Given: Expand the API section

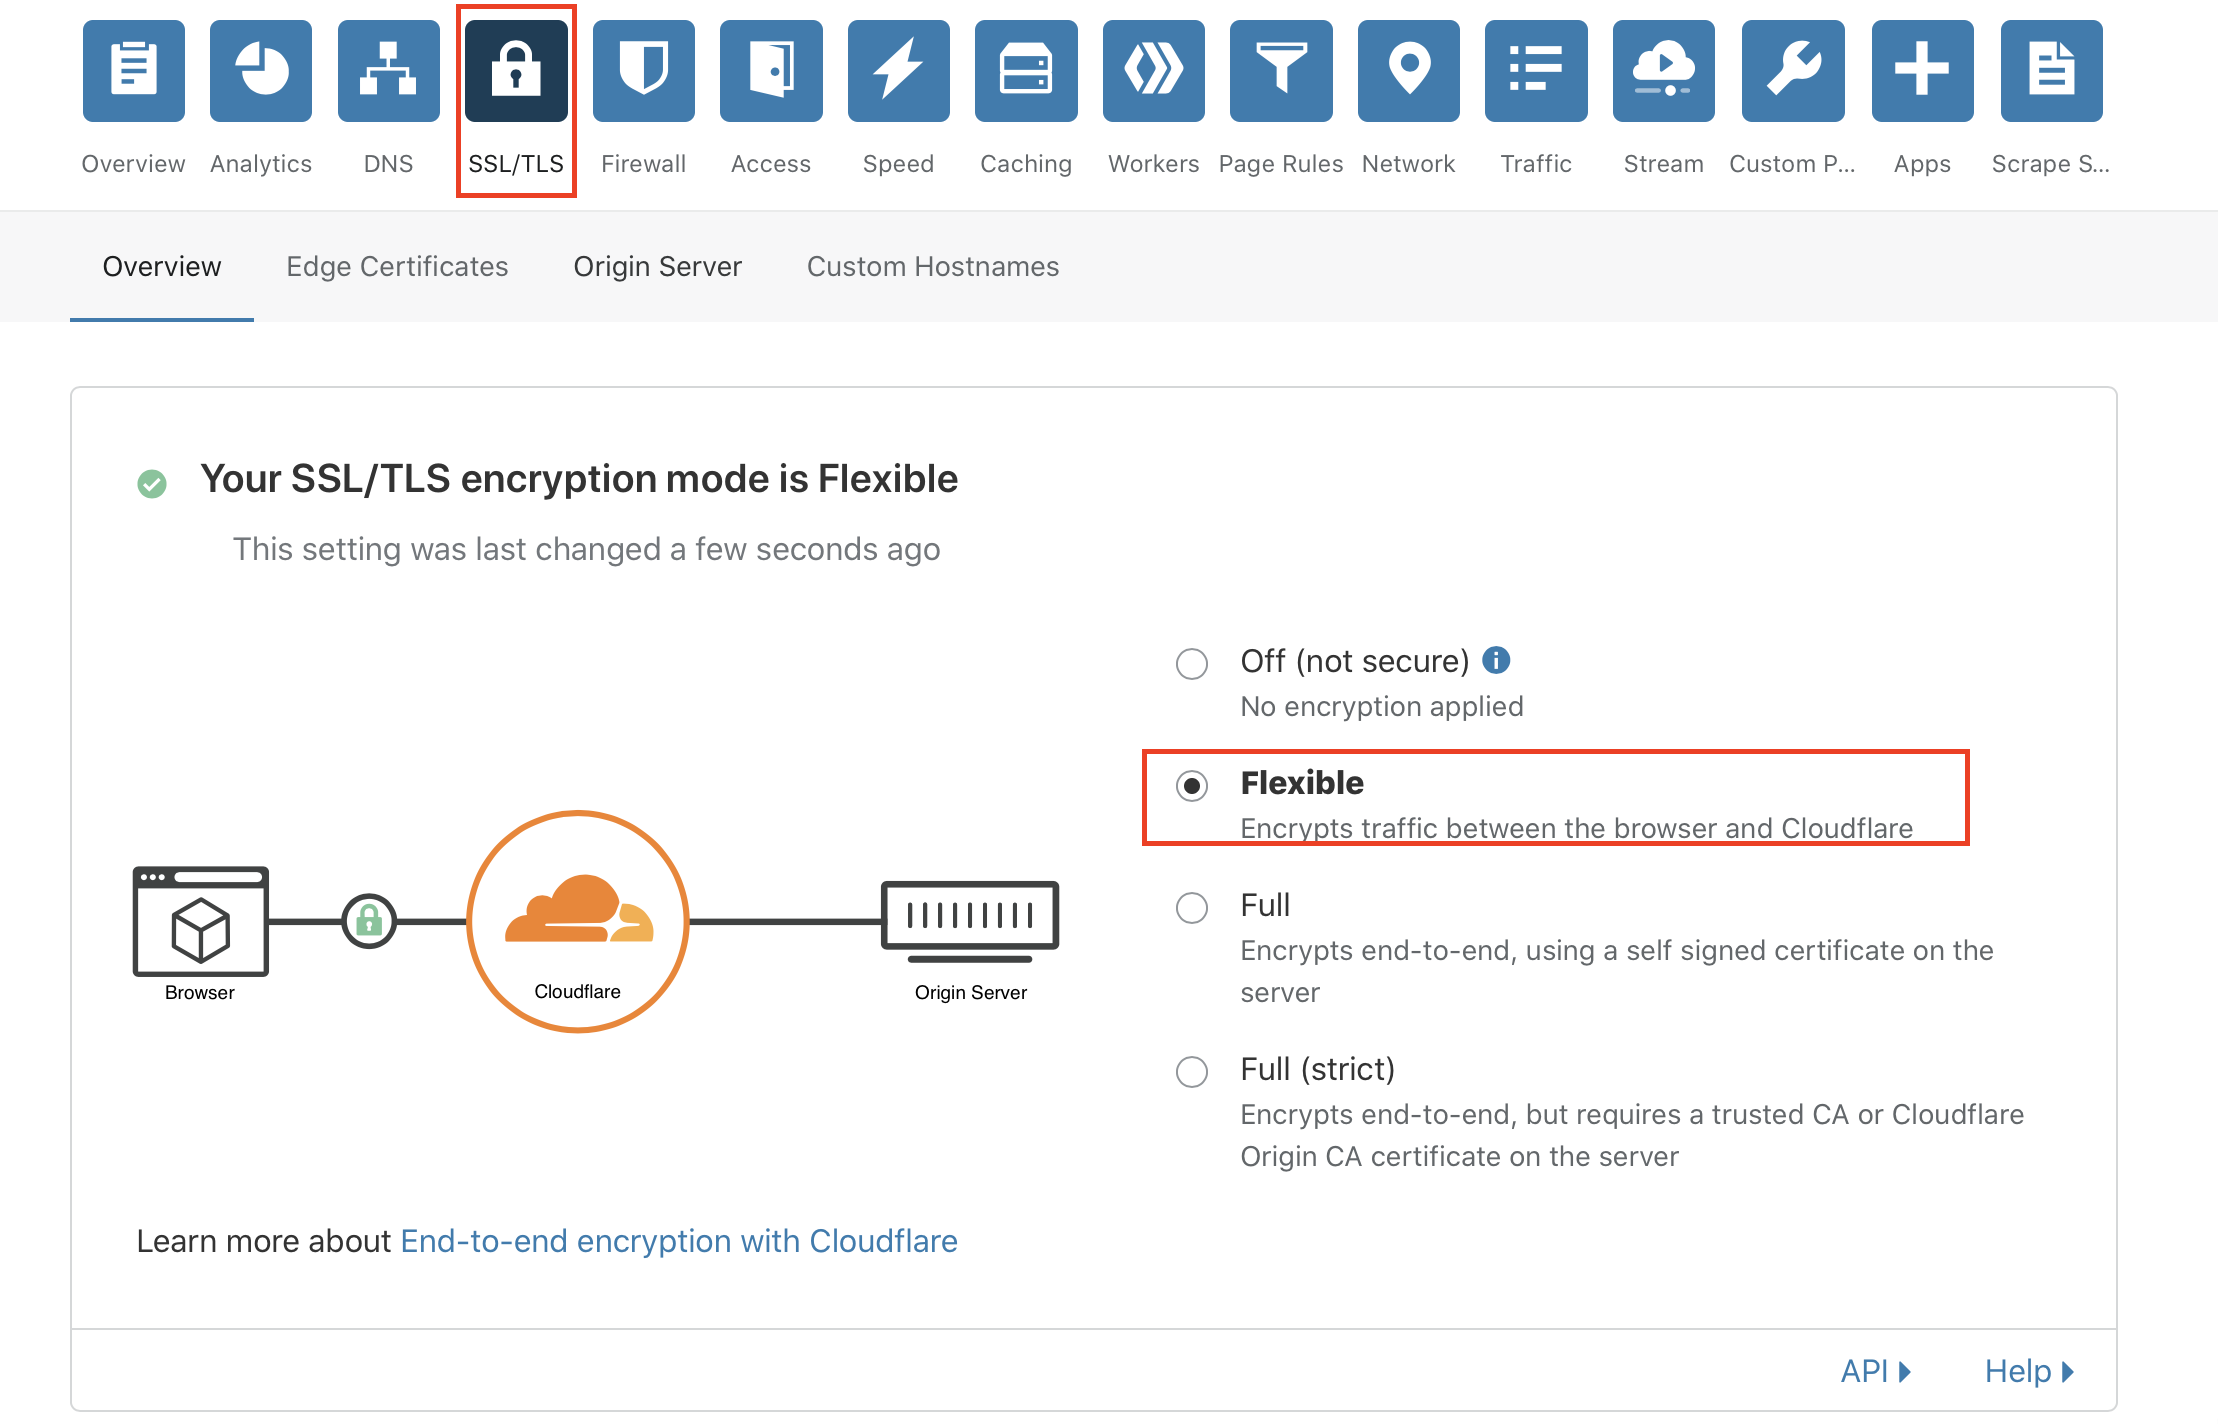Looking at the screenshot, I should click(1875, 1370).
